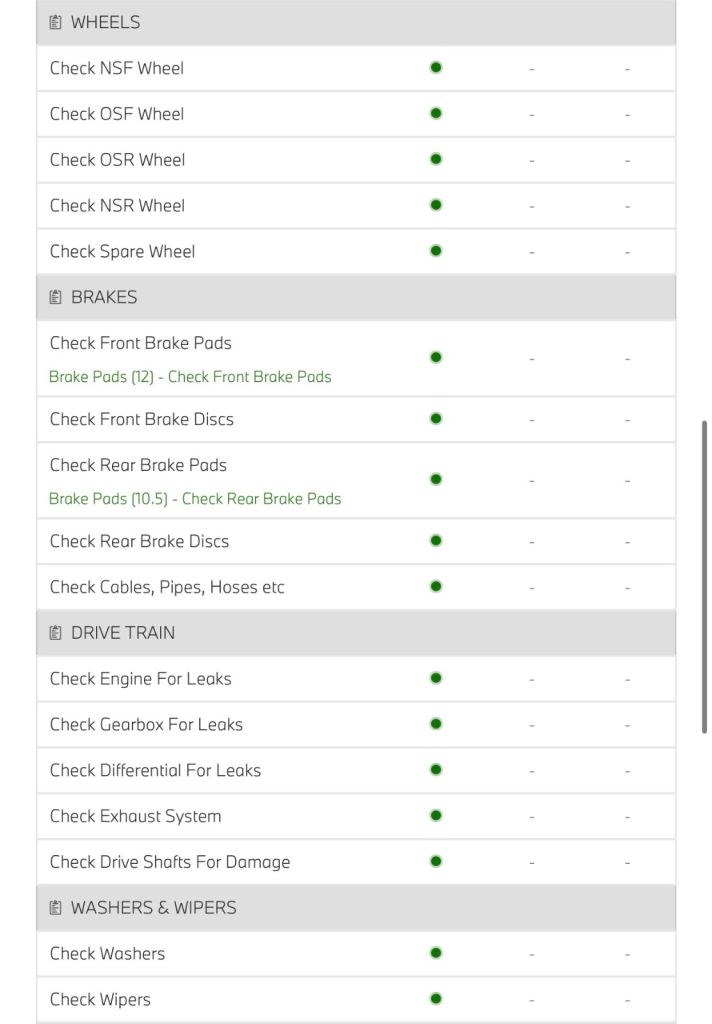
Task: Collapse the DRIVE TRAIN section header
Action: (x=356, y=633)
